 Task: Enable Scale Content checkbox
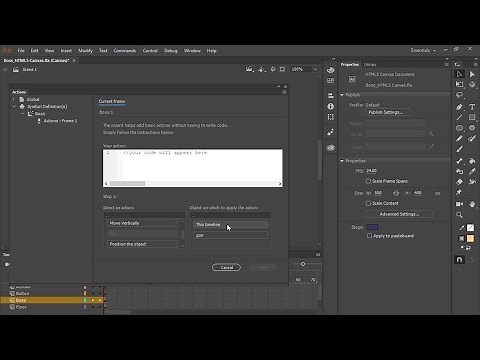tap(368, 203)
